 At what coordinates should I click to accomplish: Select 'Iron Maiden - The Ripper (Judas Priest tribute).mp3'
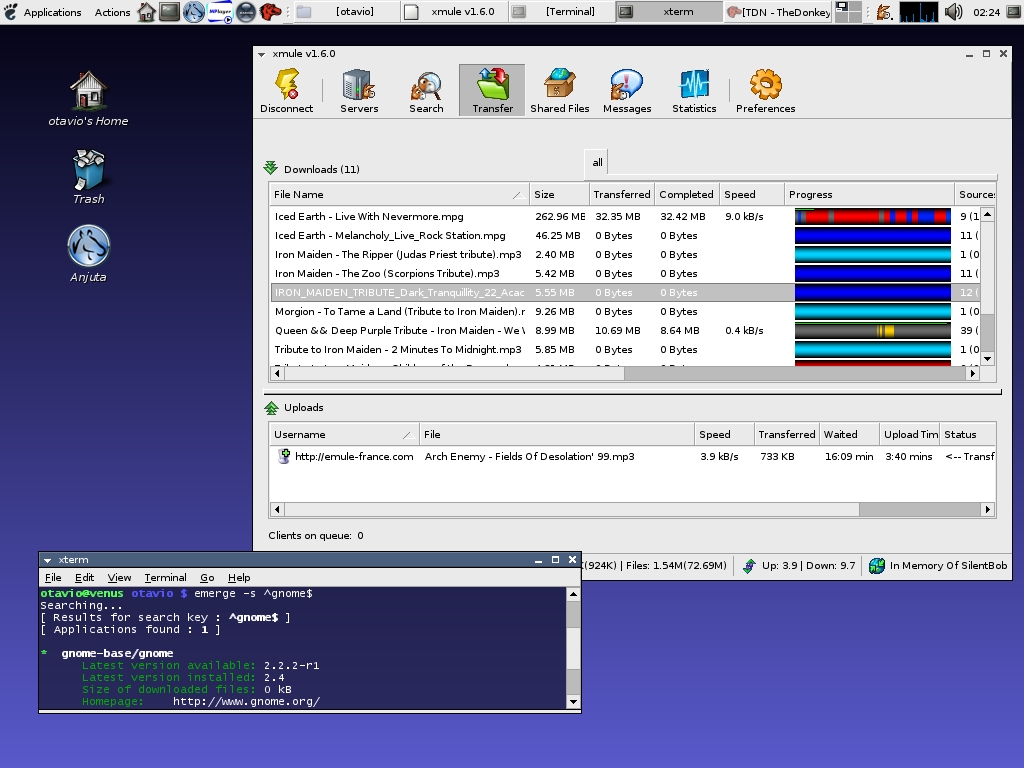624,255
